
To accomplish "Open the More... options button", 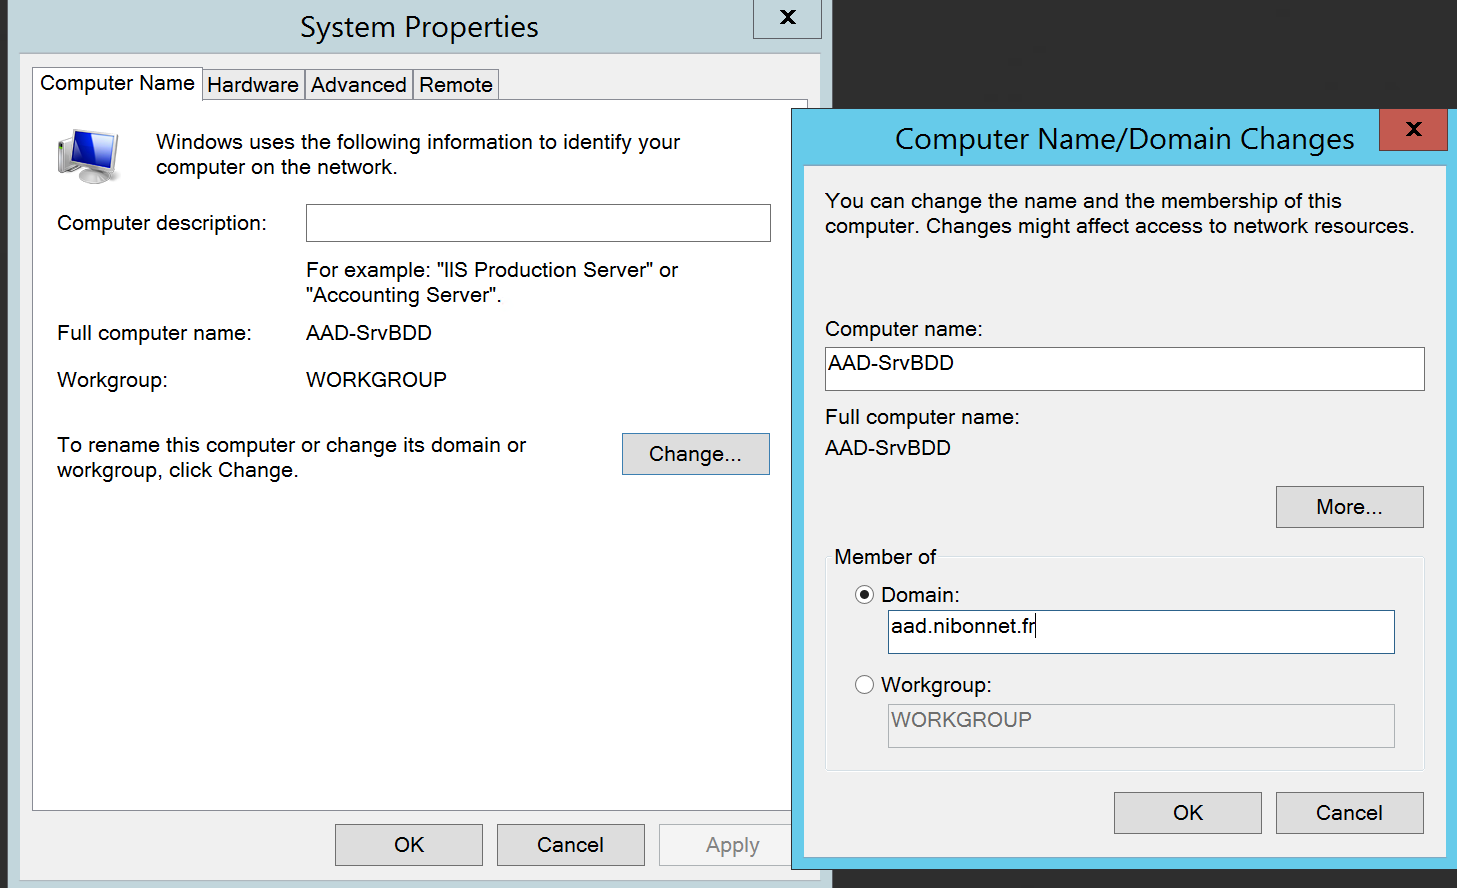I will pyautogui.click(x=1349, y=507).
